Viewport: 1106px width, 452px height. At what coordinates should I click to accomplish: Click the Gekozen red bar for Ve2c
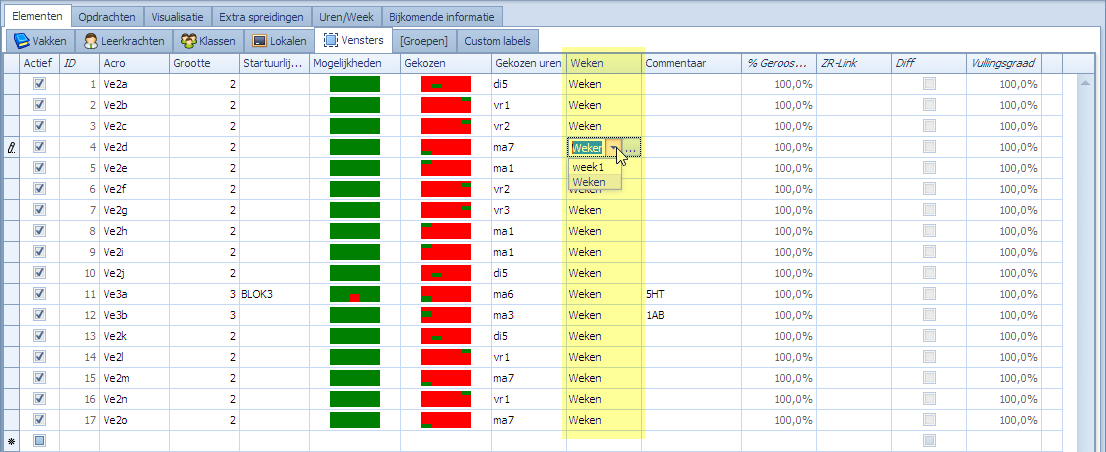click(446, 126)
